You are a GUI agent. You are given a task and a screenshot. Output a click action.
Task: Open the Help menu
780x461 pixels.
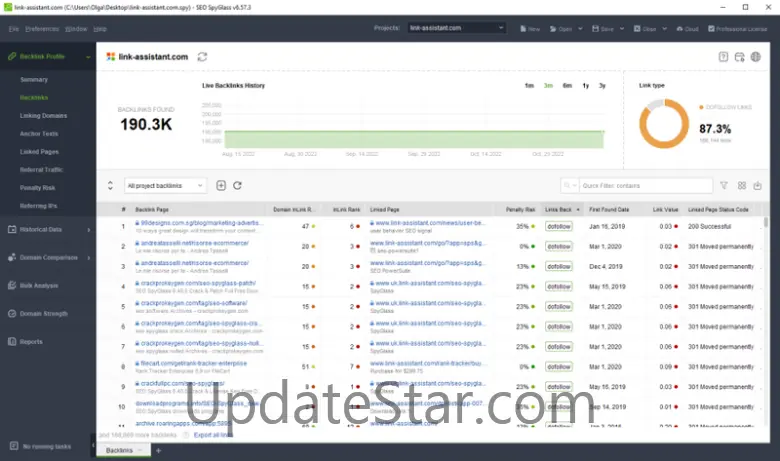coord(100,29)
